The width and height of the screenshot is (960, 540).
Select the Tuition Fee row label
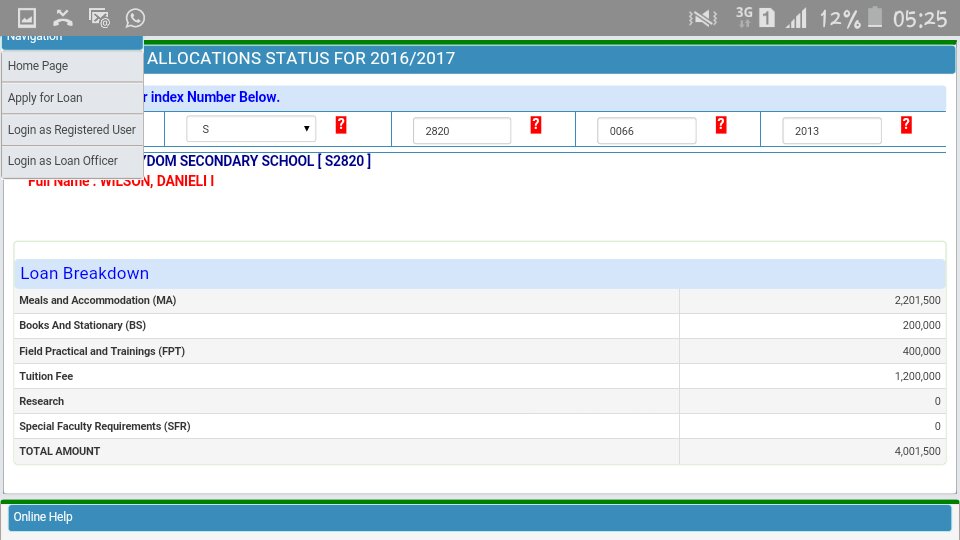pyautogui.click(x=46, y=377)
